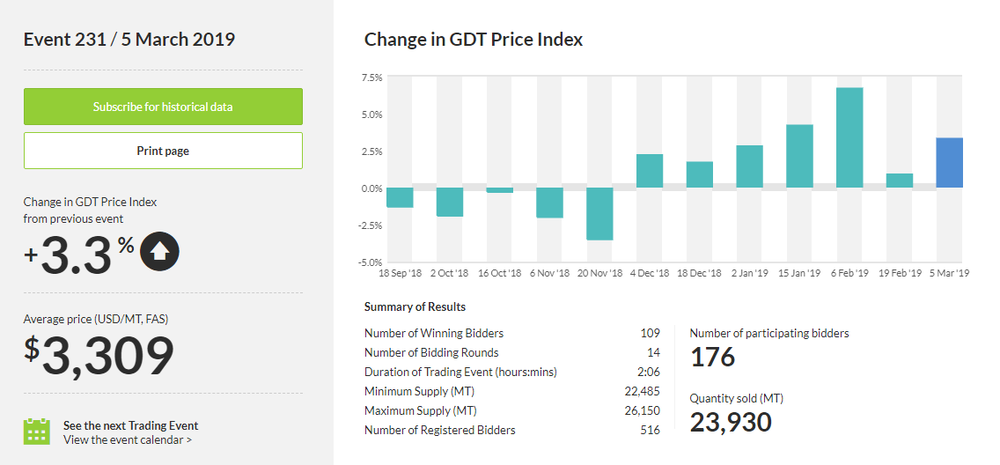Click the 2 Oct '18 chart bar
This screenshot has width=1000, height=465.
(x=450, y=202)
